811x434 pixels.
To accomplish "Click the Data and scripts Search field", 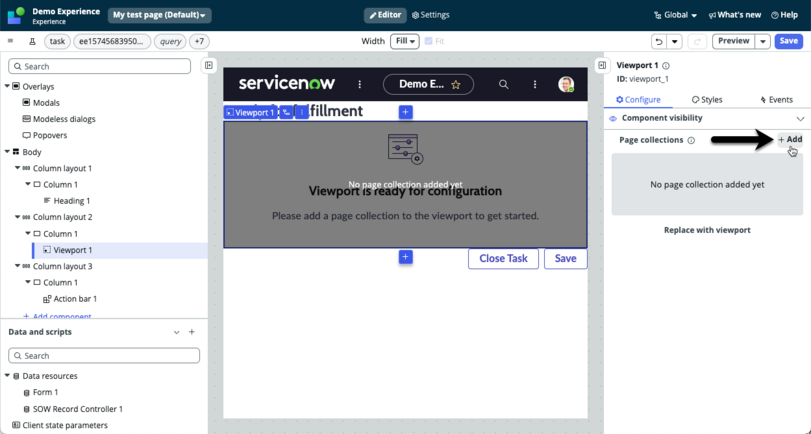I will tap(104, 355).
